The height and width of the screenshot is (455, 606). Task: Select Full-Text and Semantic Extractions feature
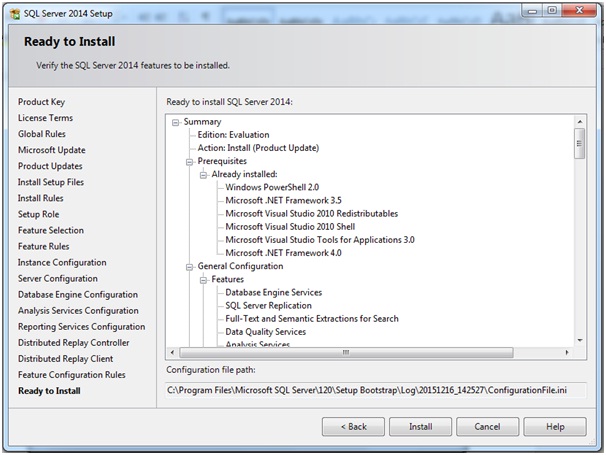[x=312, y=319]
